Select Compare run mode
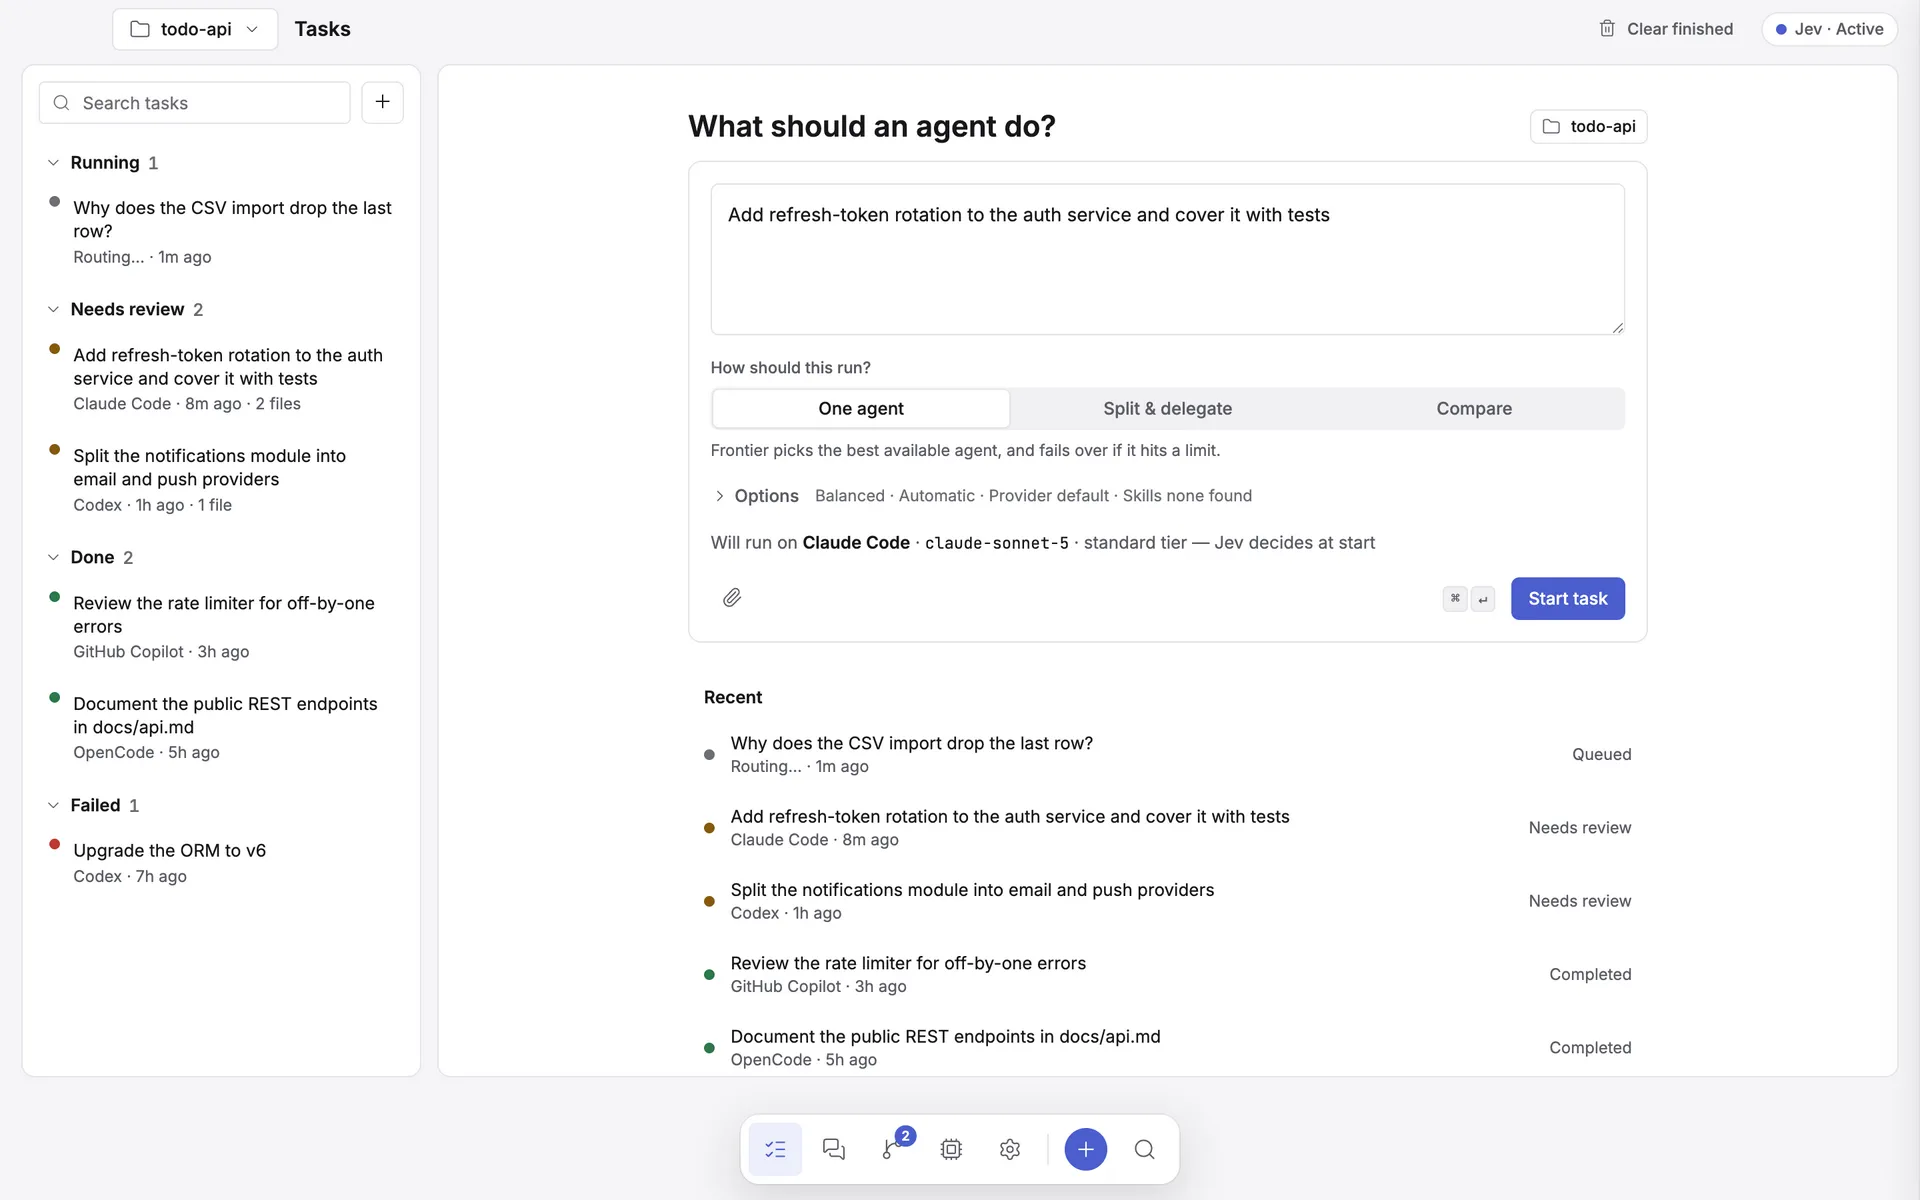This screenshot has height=1200, width=1920. click(1473, 408)
